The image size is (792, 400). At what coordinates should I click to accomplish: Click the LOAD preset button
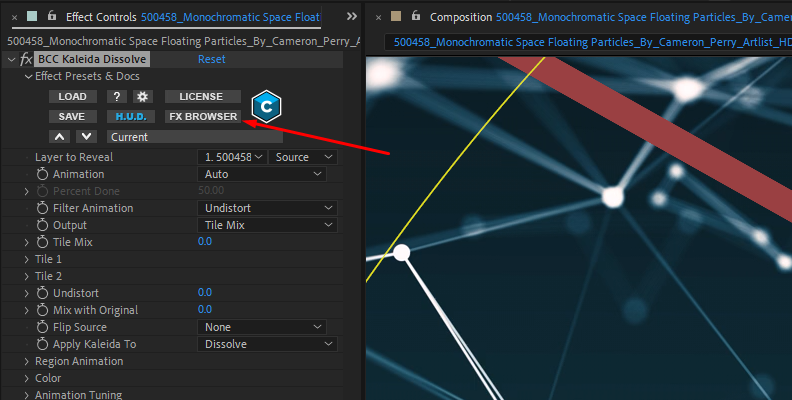(73, 96)
